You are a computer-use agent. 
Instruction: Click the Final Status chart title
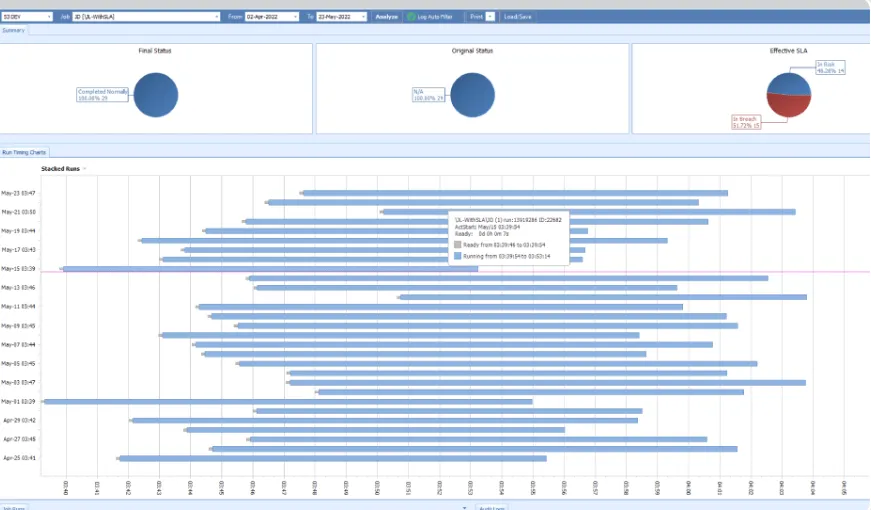[155, 51]
